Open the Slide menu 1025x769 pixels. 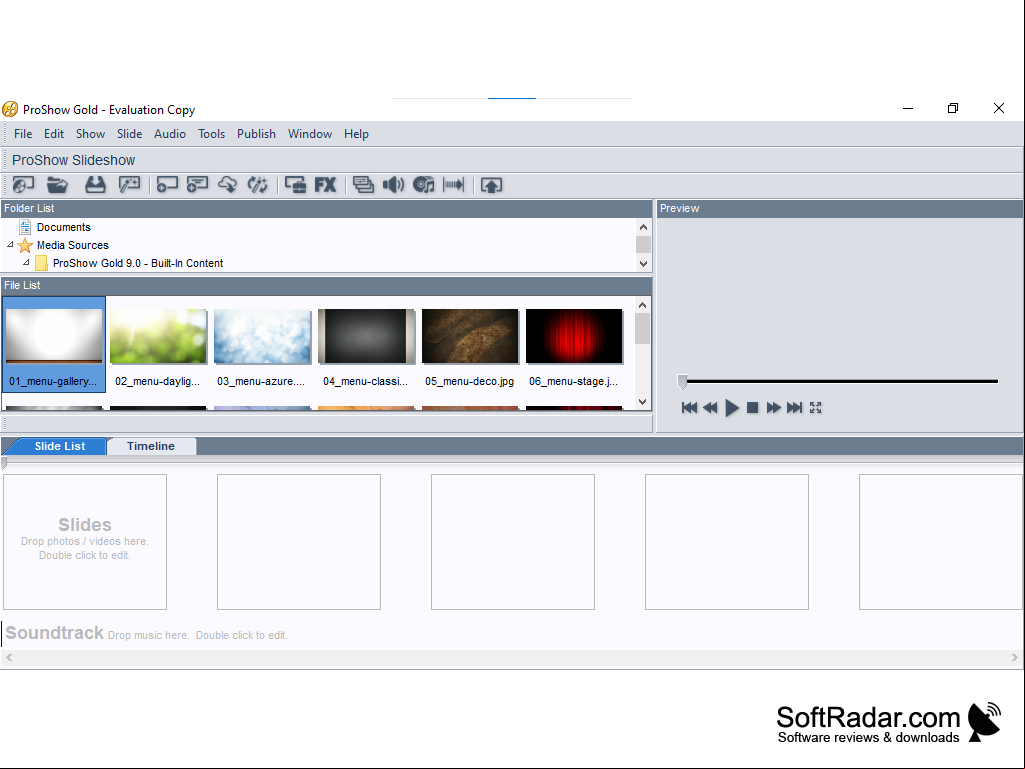[x=129, y=134]
